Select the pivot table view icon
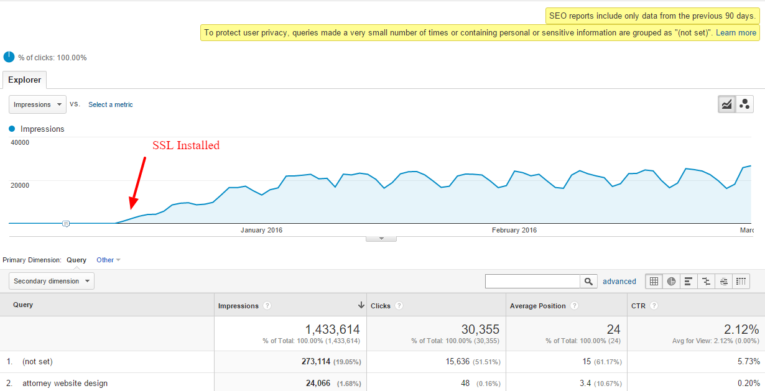 coord(741,281)
